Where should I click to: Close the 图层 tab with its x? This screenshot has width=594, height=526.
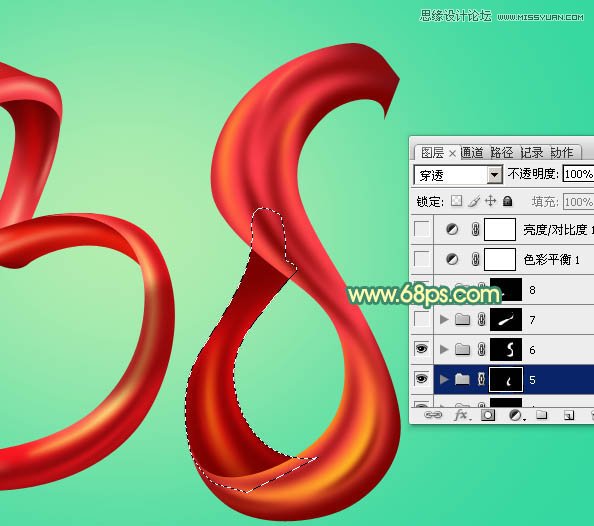452,153
